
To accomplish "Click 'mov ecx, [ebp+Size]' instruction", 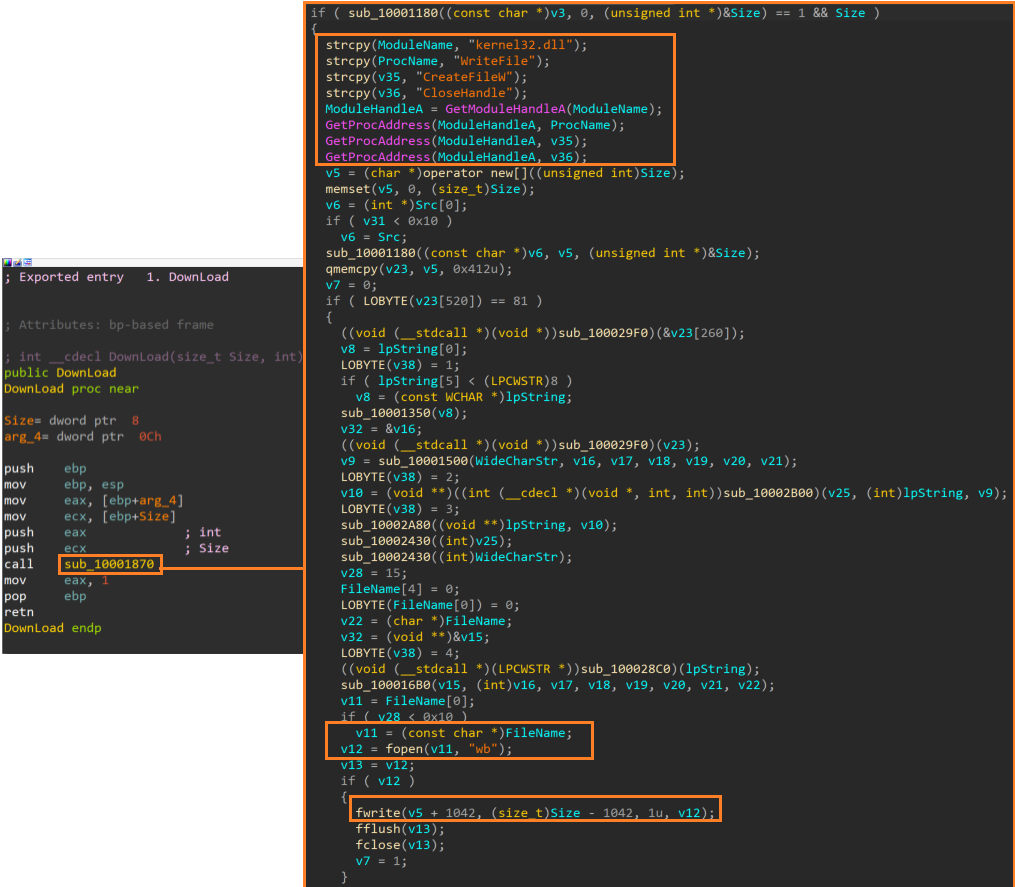I will click(x=90, y=517).
